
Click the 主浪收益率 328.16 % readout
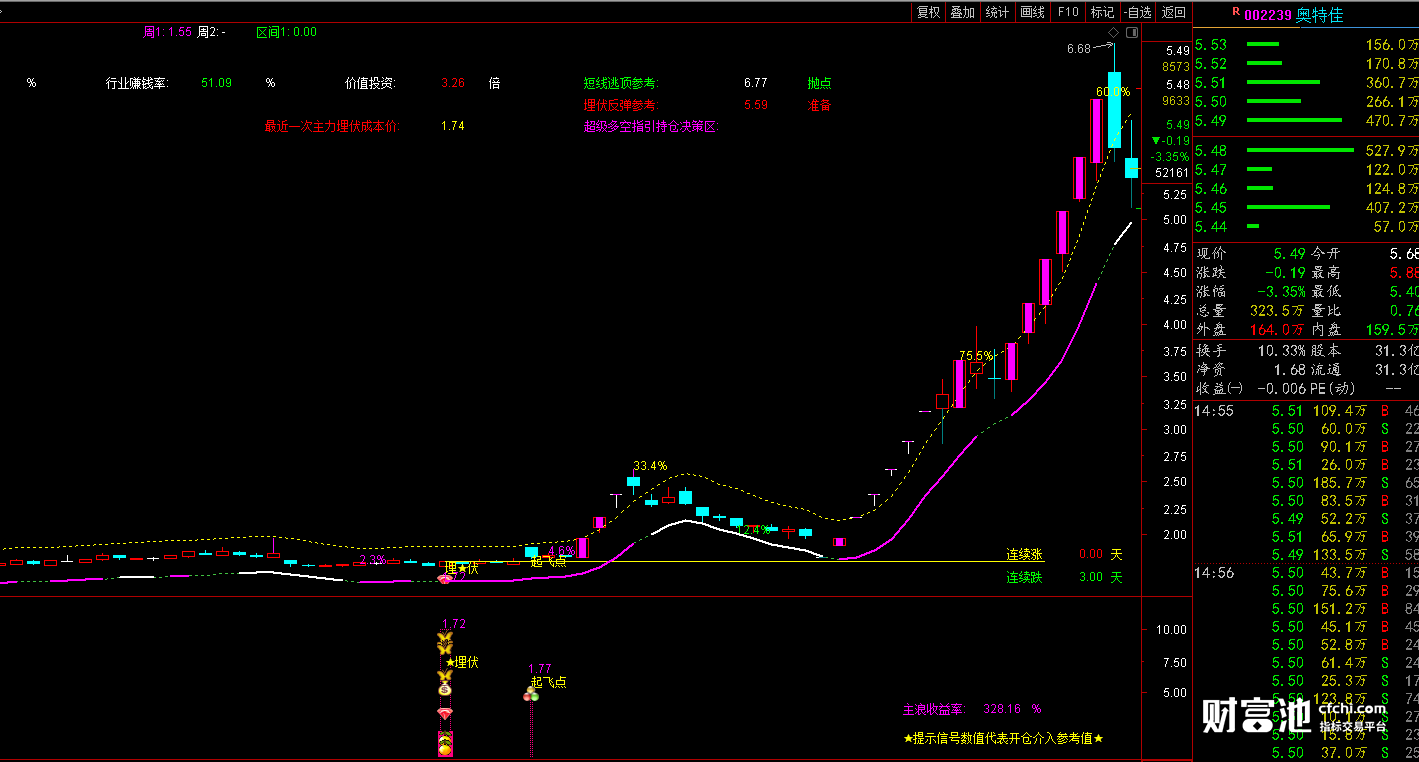tap(972, 709)
